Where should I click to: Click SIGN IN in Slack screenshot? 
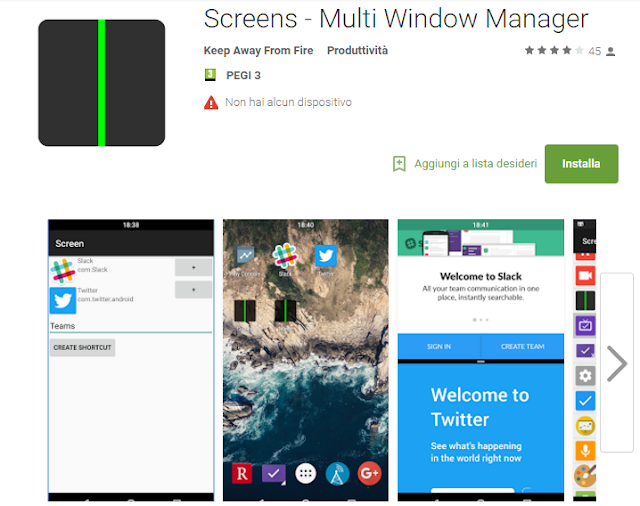click(x=439, y=346)
